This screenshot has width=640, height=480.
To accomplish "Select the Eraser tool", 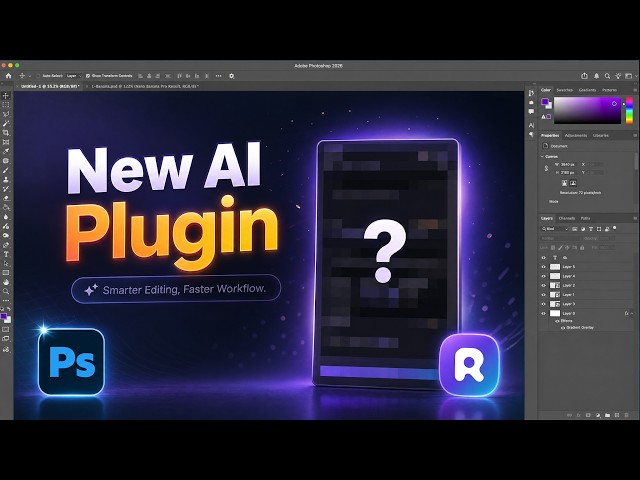I will point(6,198).
